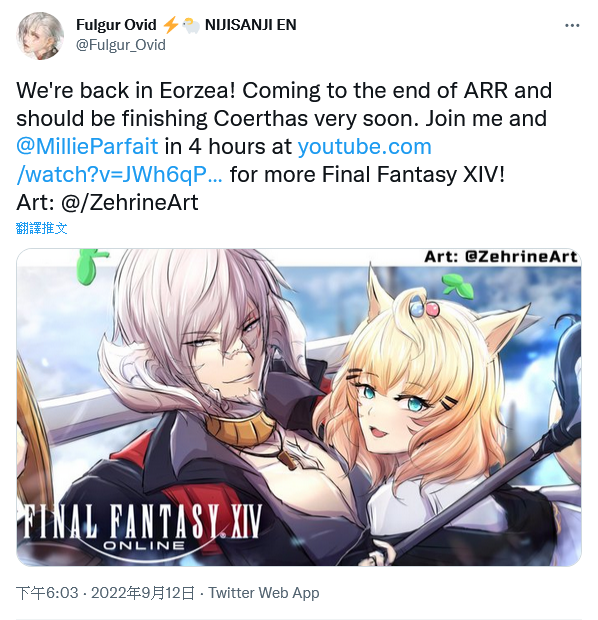
Task: Open the @Fulgur_Ovid handle link
Action: point(121,45)
